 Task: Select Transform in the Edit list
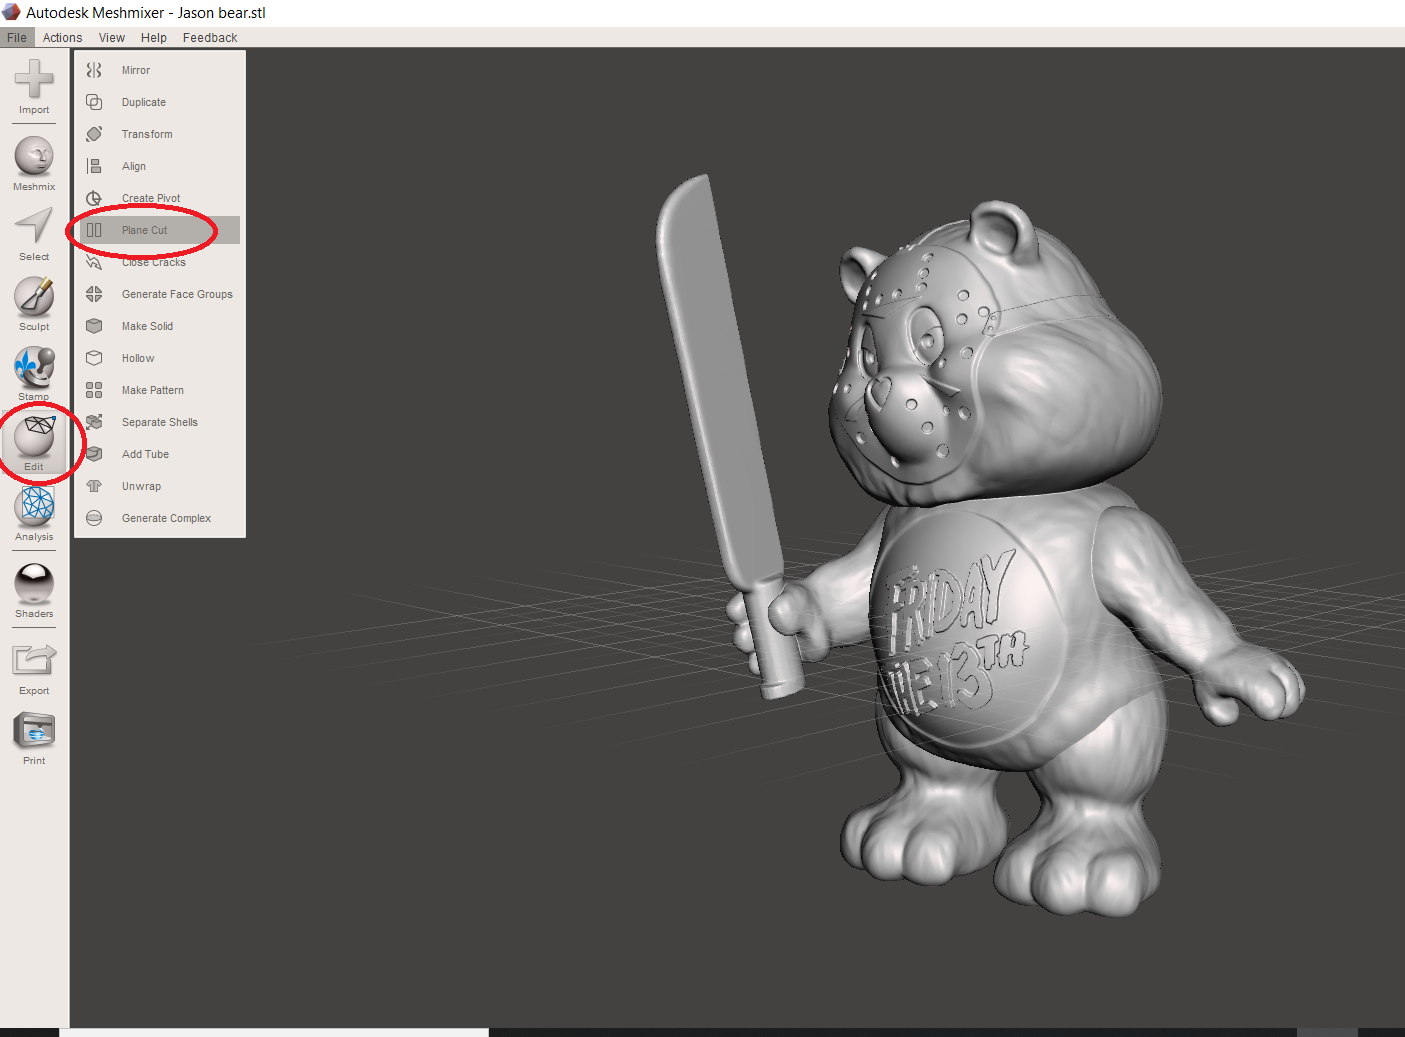click(x=160, y=134)
